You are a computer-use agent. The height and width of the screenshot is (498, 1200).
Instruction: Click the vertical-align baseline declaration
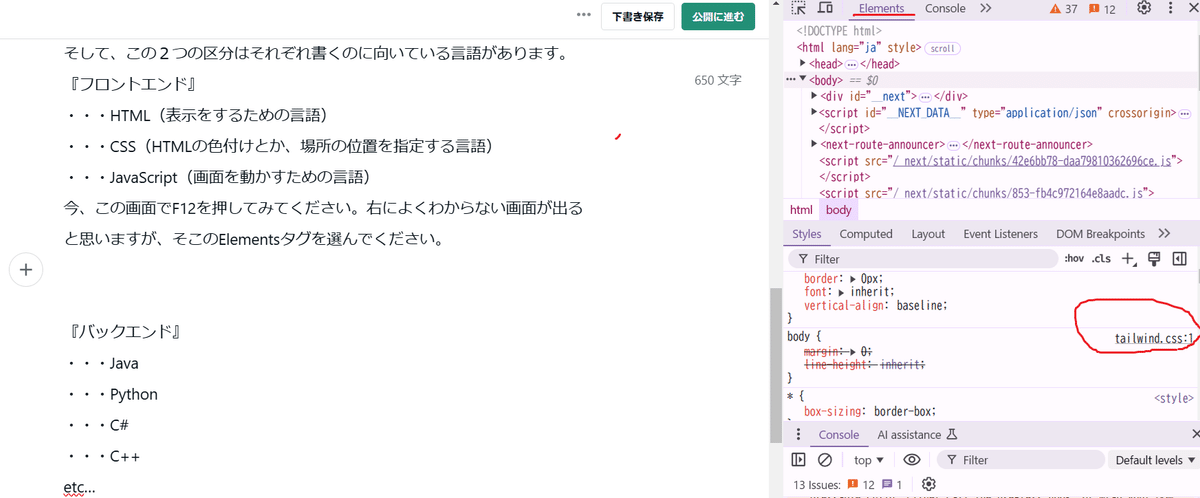pyautogui.click(x=875, y=305)
